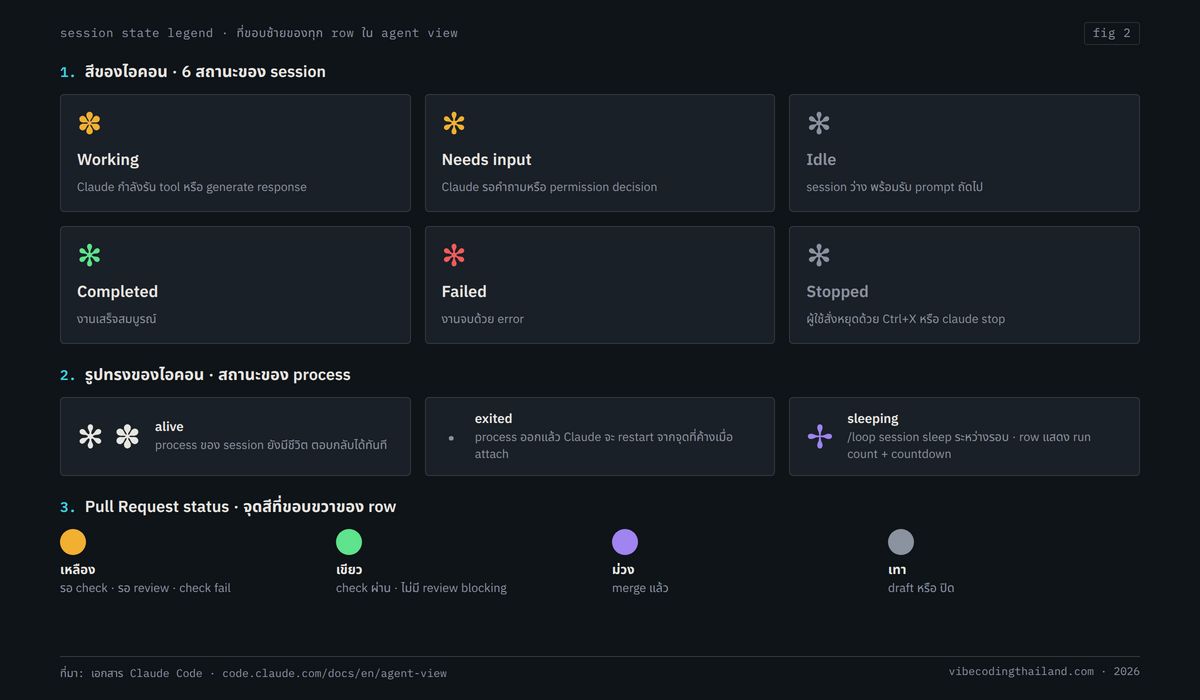Click the sleeping card label

[x=873, y=418]
